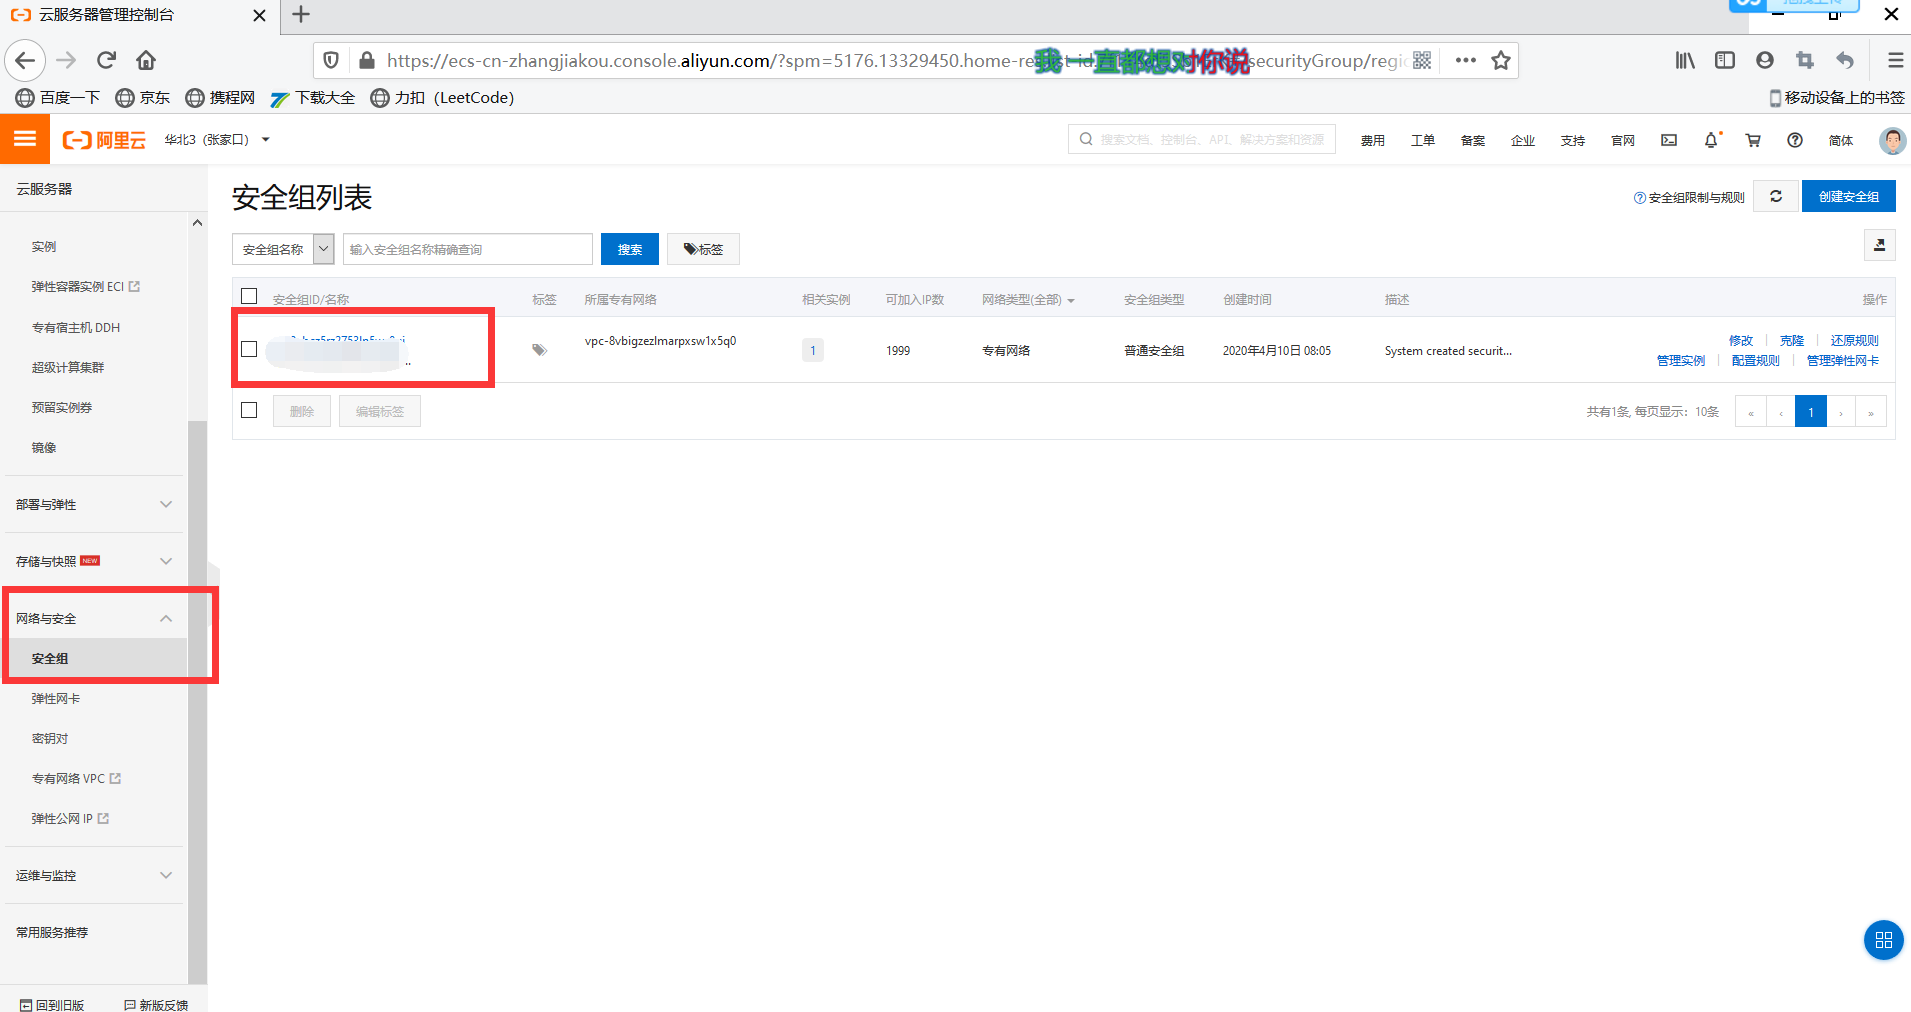Open the notifications bell icon
Viewport: 1911px width, 1012px height.
[1711, 140]
